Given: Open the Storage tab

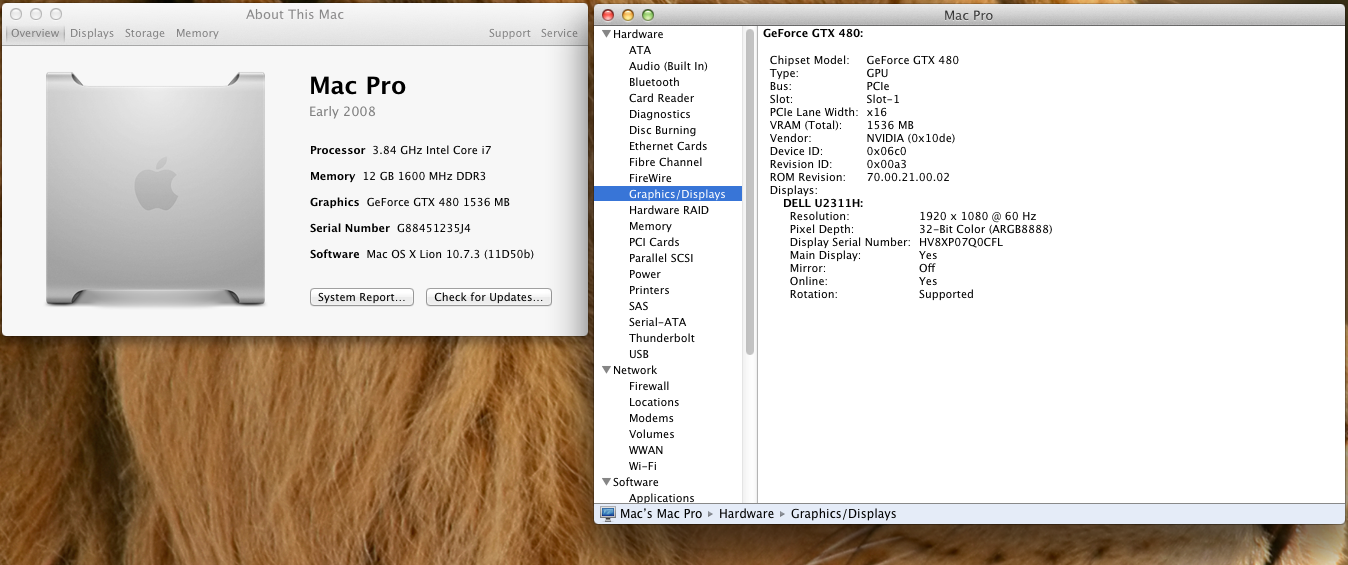Looking at the screenshot, I should coord(145,33).
